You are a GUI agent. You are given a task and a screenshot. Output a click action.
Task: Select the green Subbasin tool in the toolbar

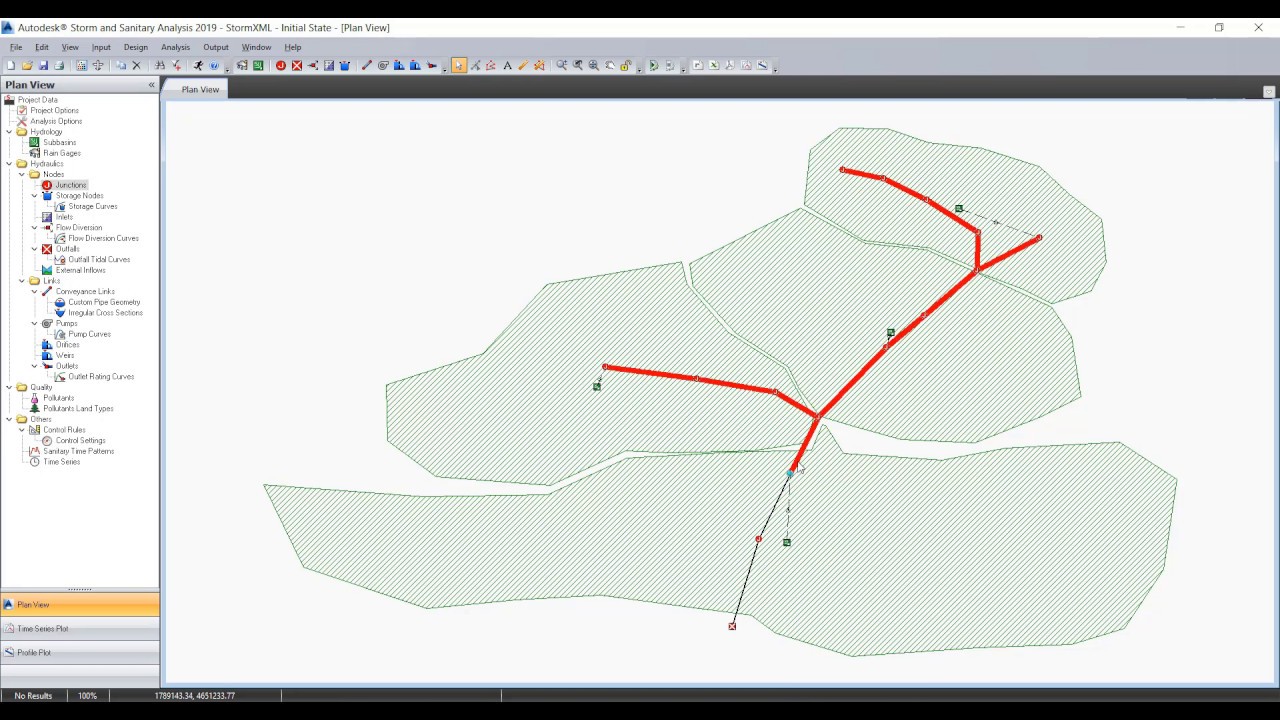(258, 66)
